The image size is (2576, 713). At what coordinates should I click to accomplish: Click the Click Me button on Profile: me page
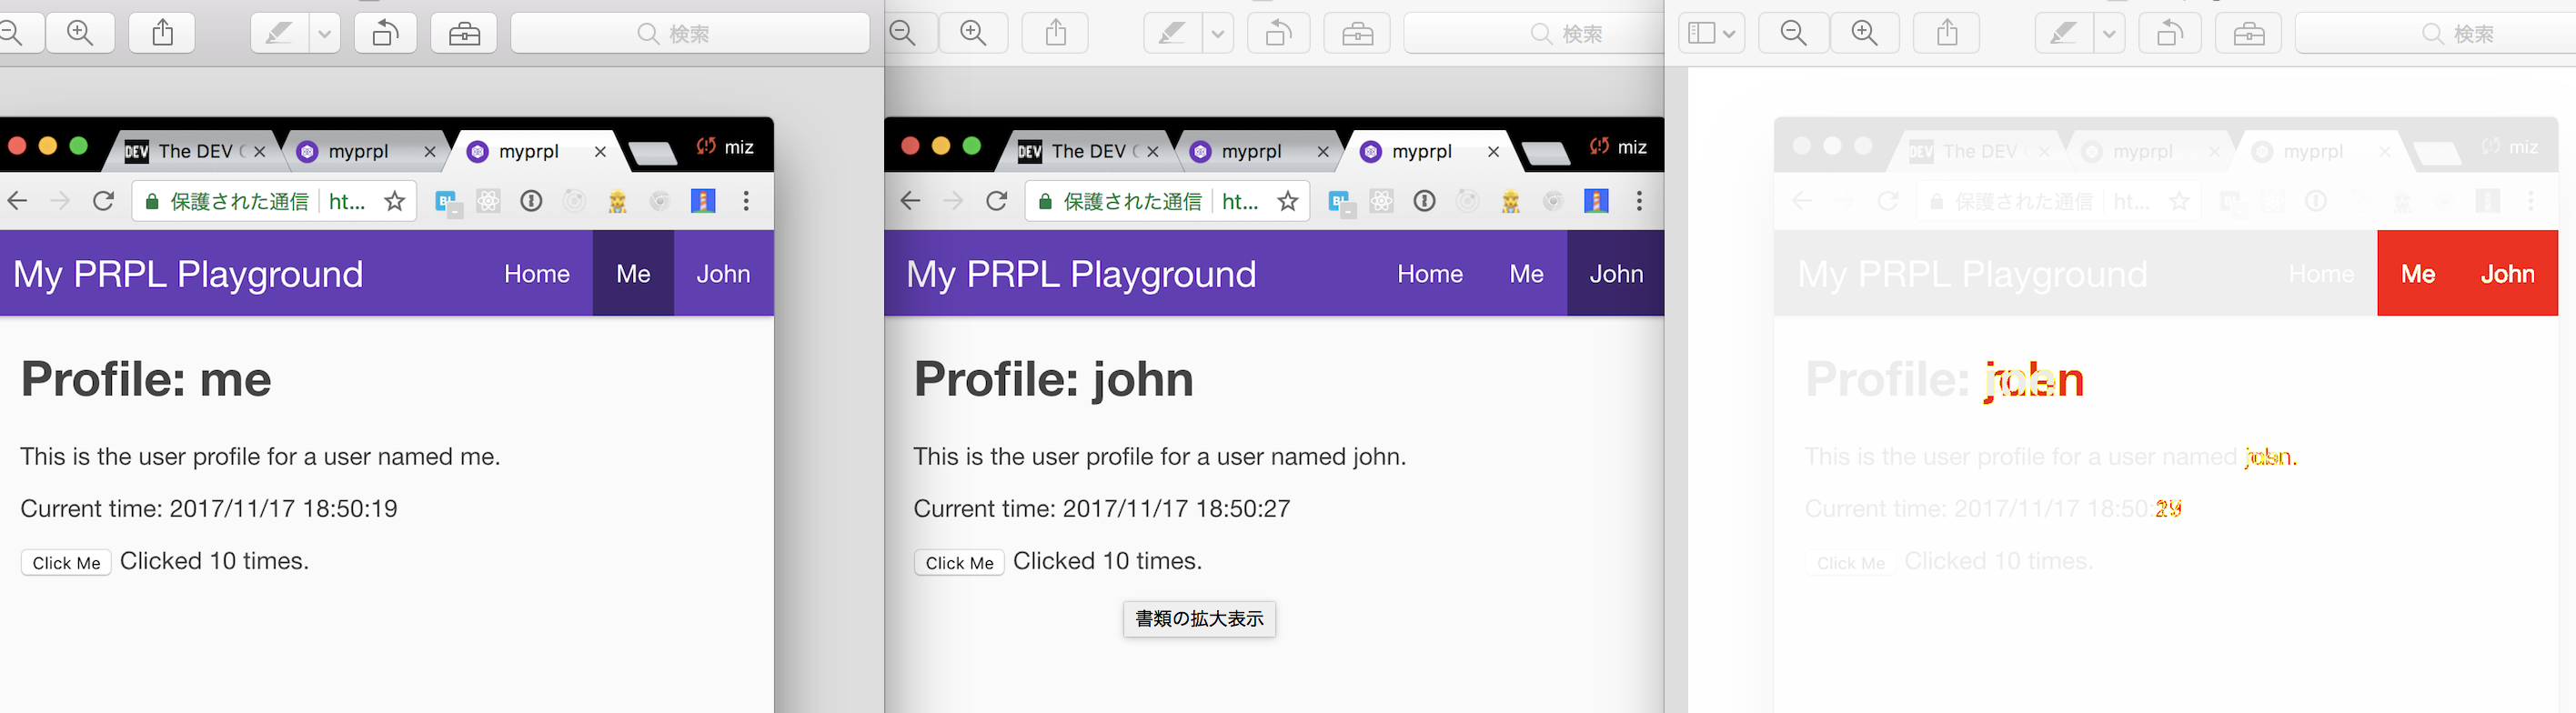66,562
